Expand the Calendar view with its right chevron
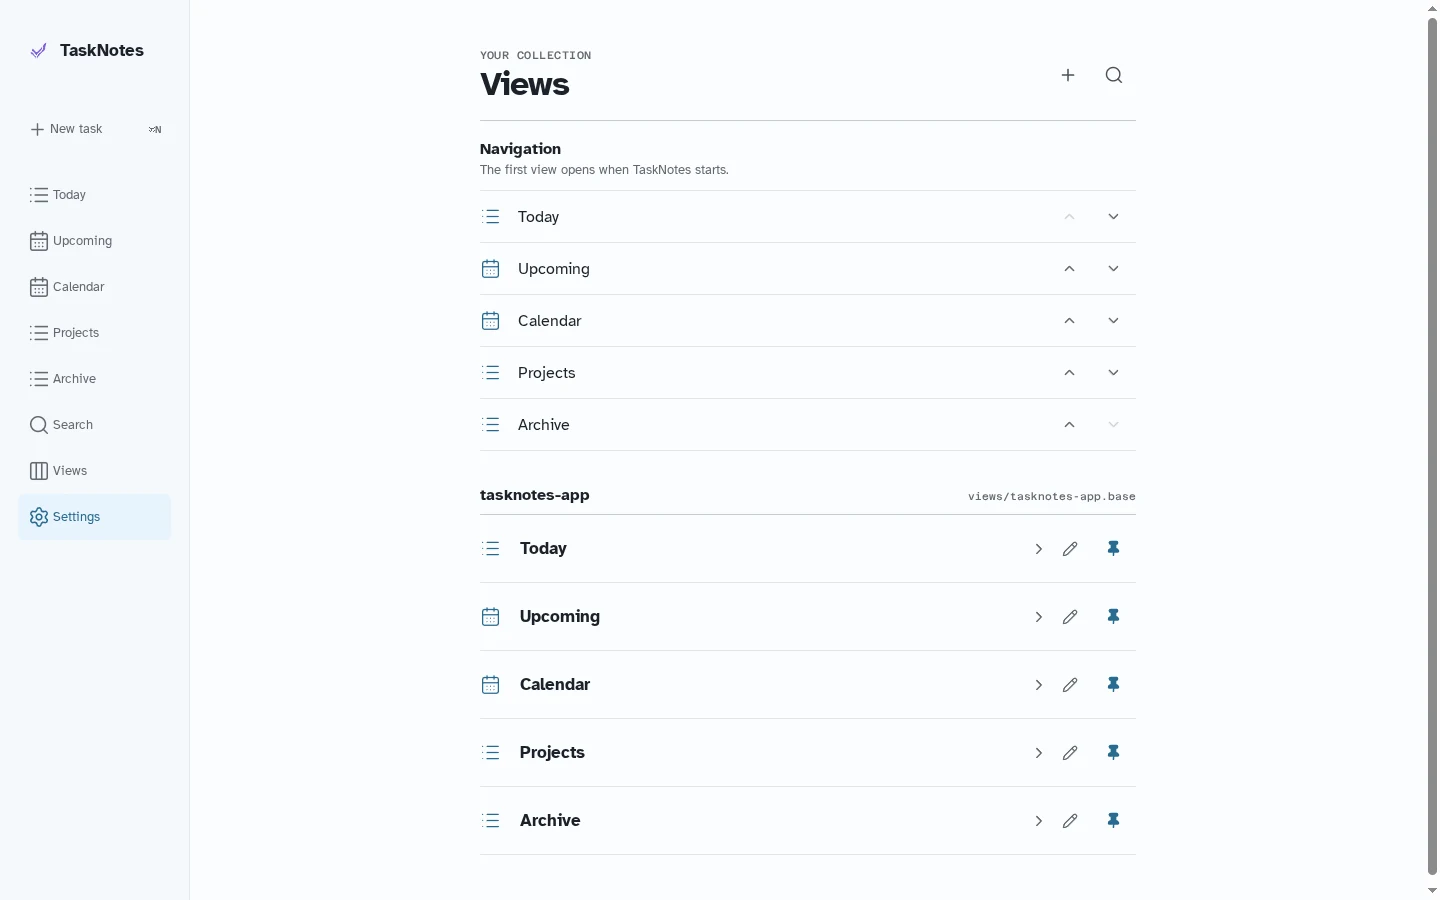 click(1039, 685)
